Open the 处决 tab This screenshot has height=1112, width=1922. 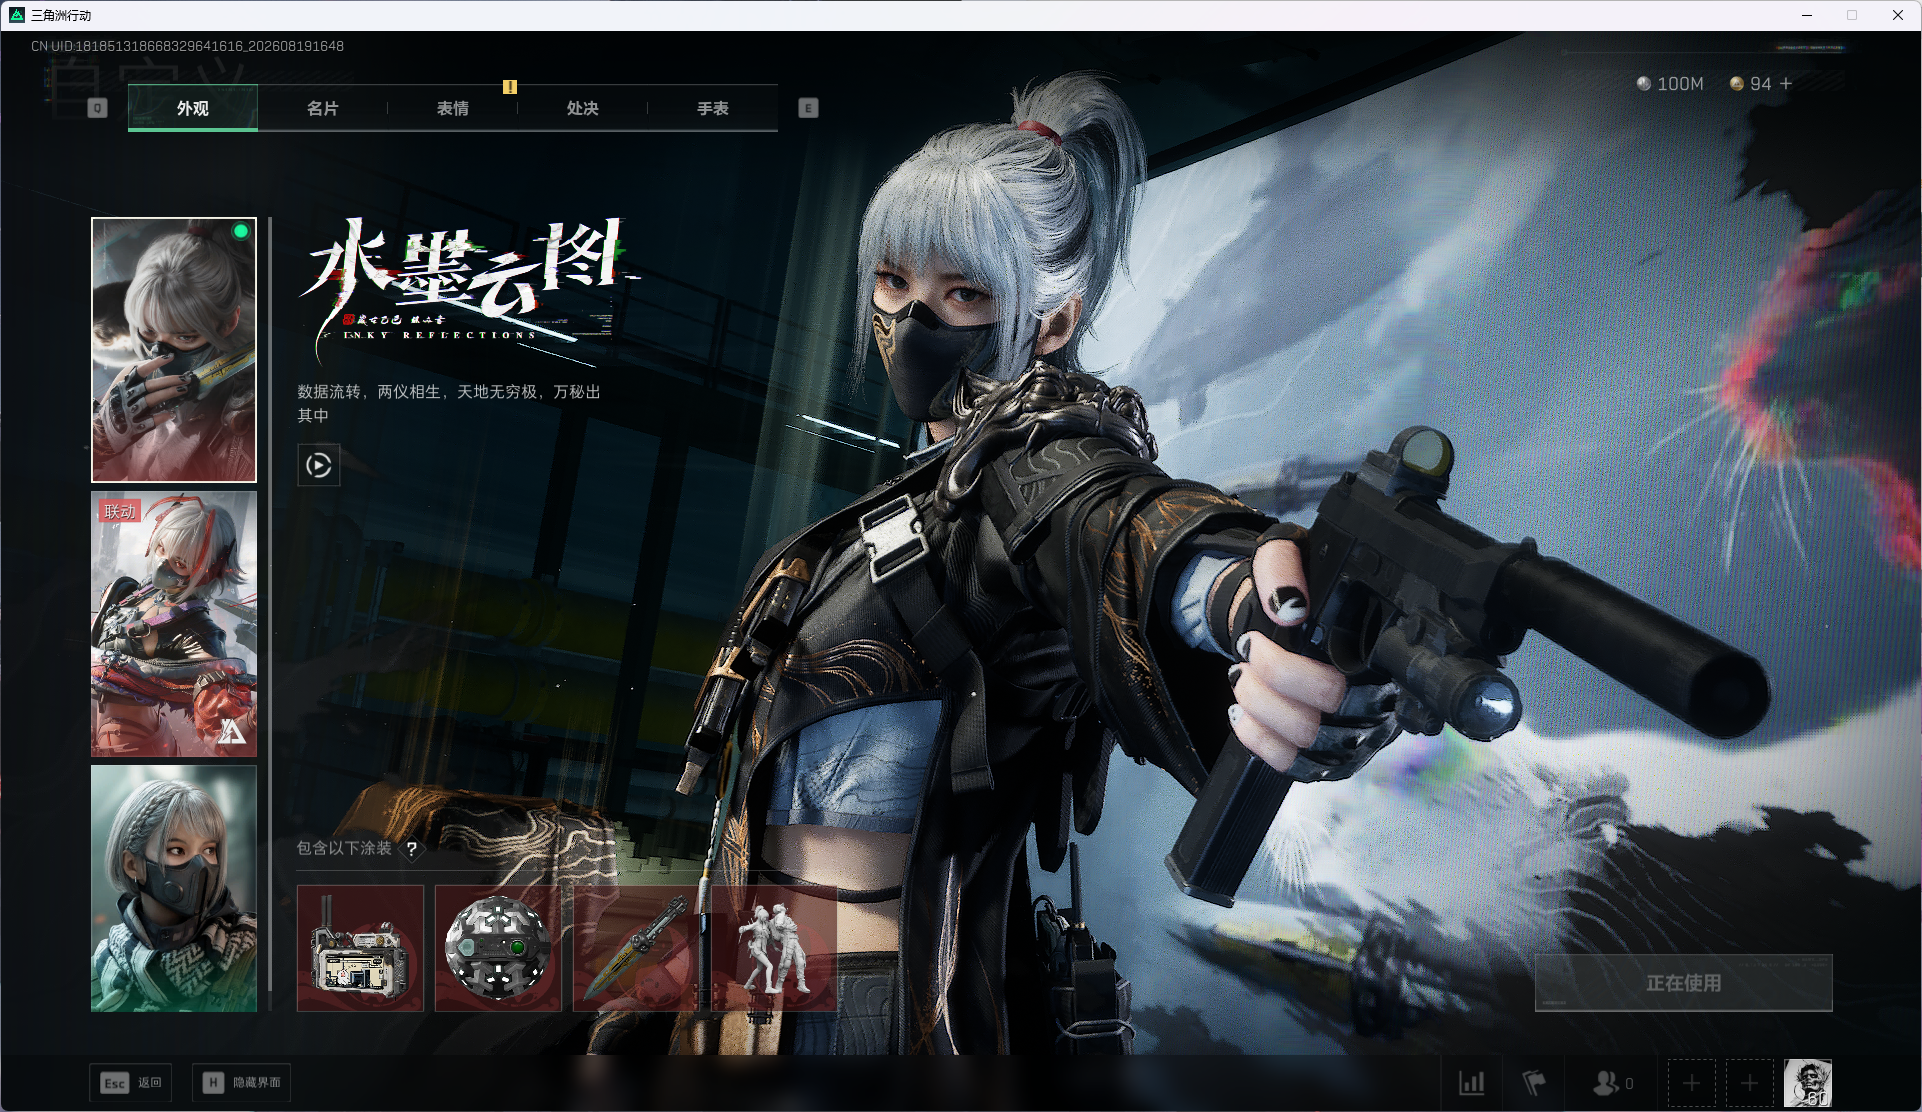(x=582, y=108)
